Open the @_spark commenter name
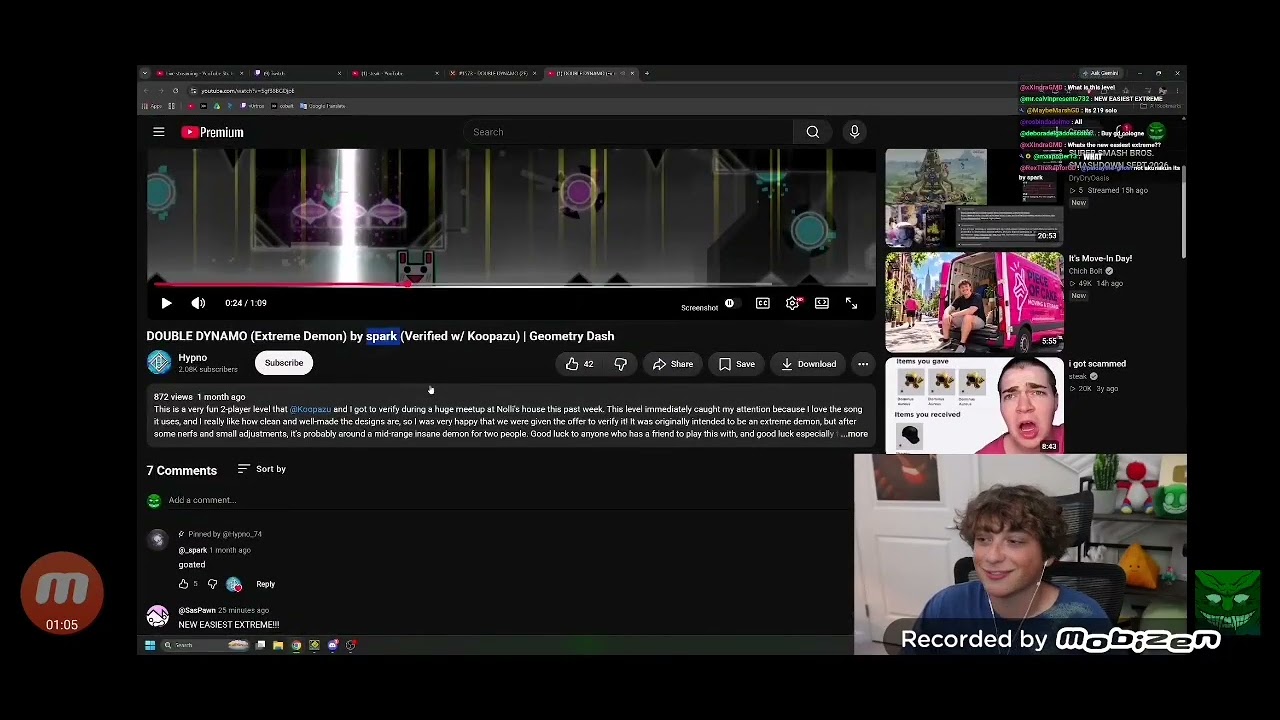The height and width of the screenshot is (720, 1280). [193, 550]
